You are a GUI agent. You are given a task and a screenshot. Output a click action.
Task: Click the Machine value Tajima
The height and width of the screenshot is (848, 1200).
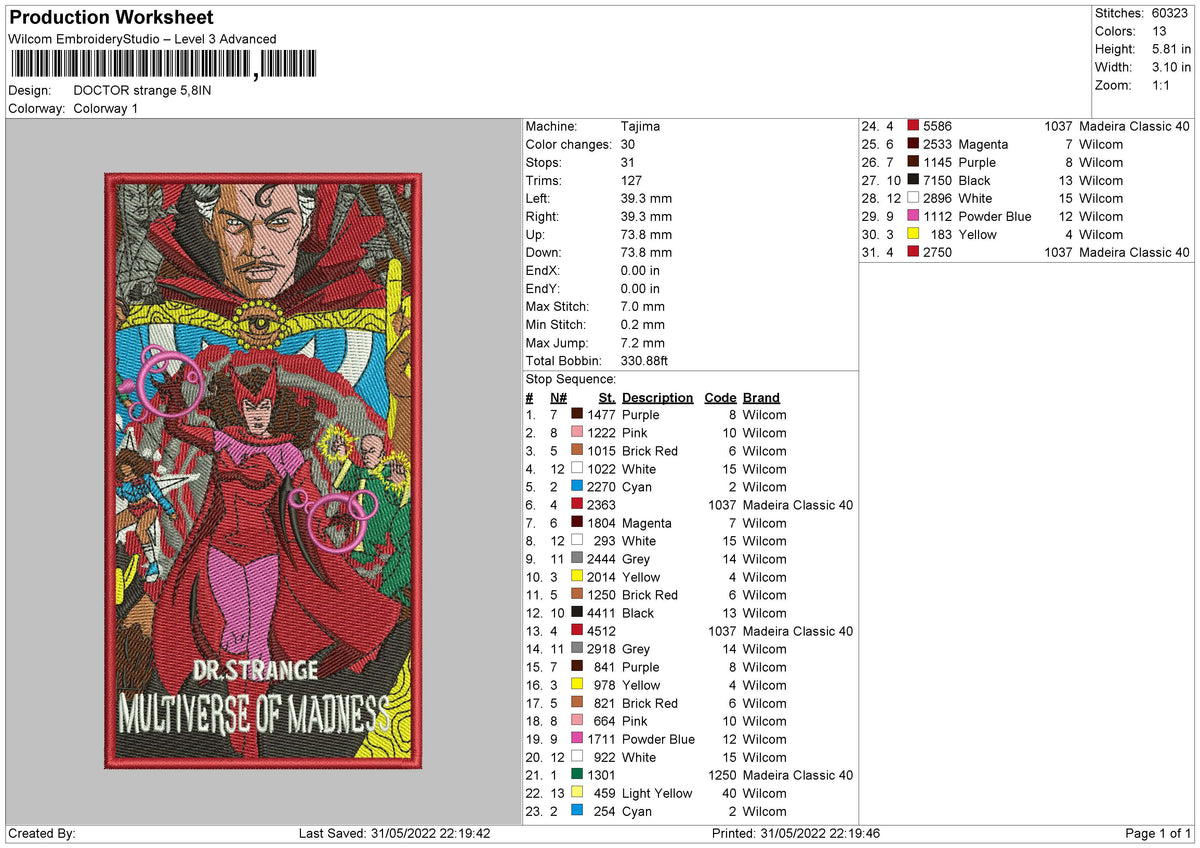[640, 126]
